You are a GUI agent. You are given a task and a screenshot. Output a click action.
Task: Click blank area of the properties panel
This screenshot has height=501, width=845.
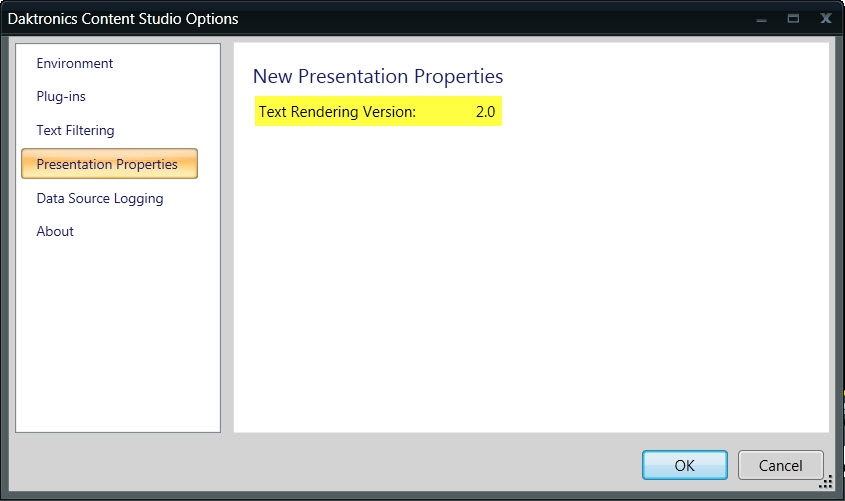pos(530,290)
